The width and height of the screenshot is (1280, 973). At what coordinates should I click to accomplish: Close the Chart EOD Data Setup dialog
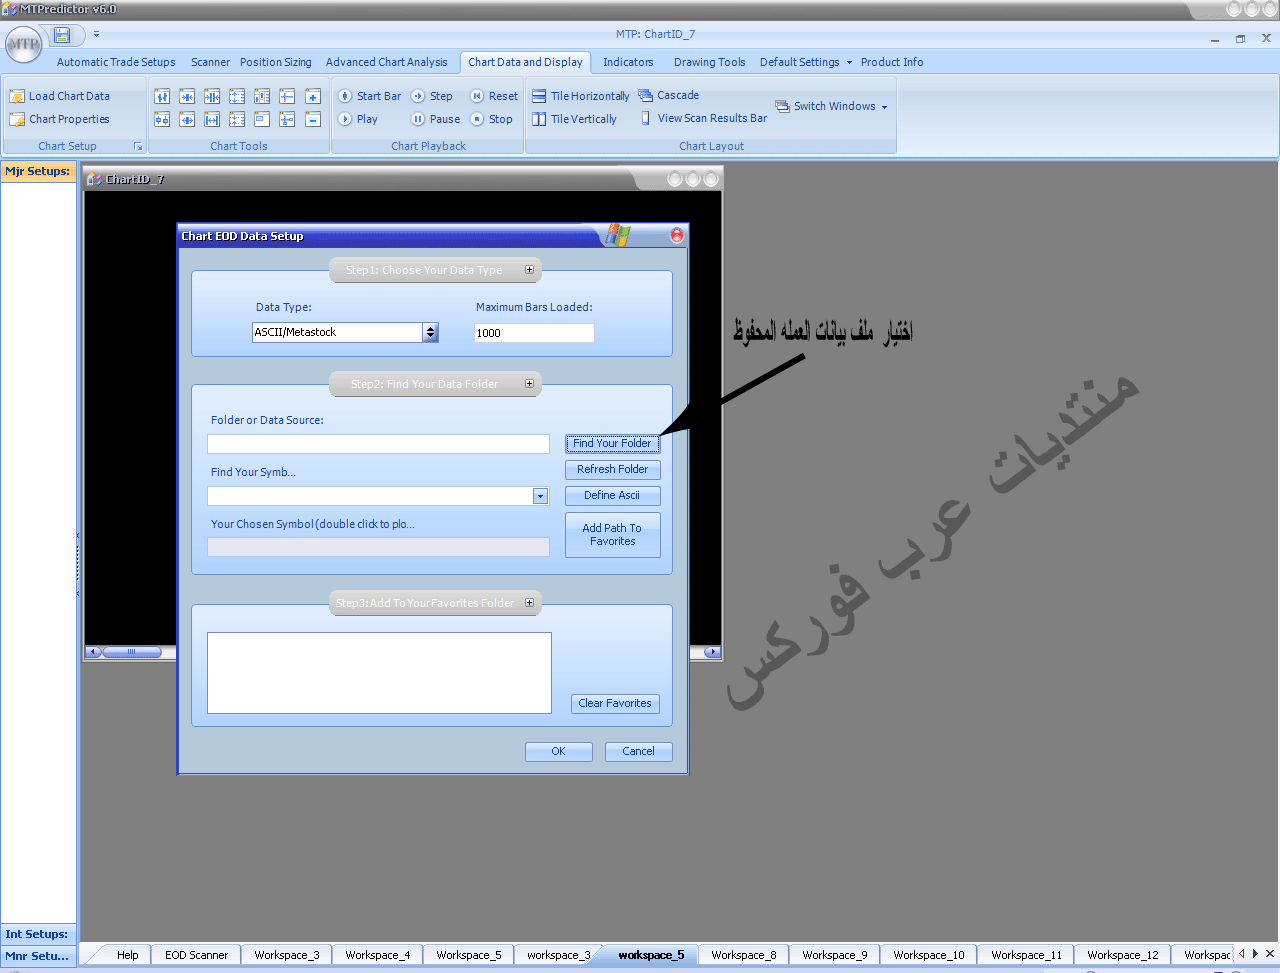coord(677,235)
